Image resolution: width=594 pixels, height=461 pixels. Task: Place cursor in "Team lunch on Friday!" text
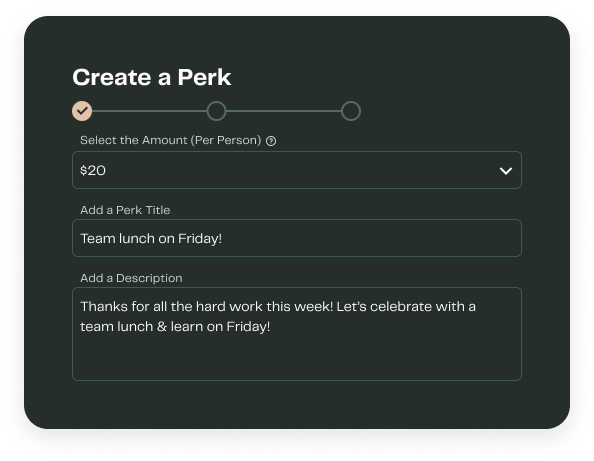[151, 239]
